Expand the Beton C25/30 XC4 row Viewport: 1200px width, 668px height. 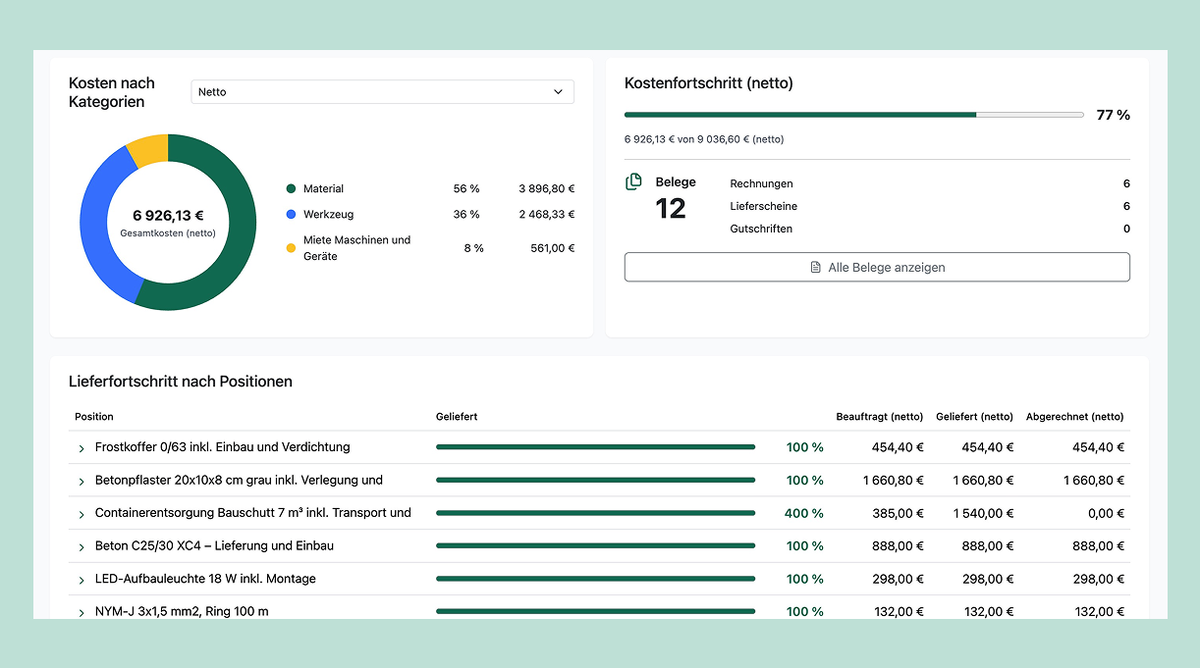point(81,547)
